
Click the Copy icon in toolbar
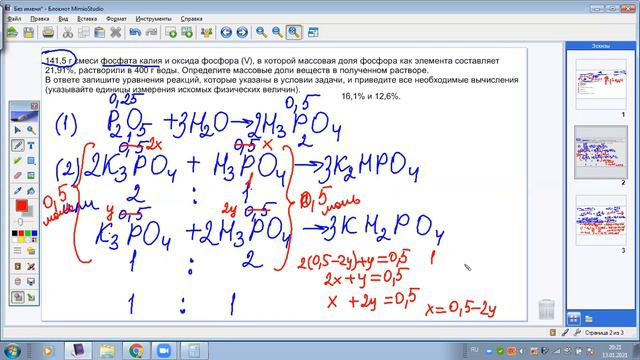pyautogui.click(x=84, y=32)
